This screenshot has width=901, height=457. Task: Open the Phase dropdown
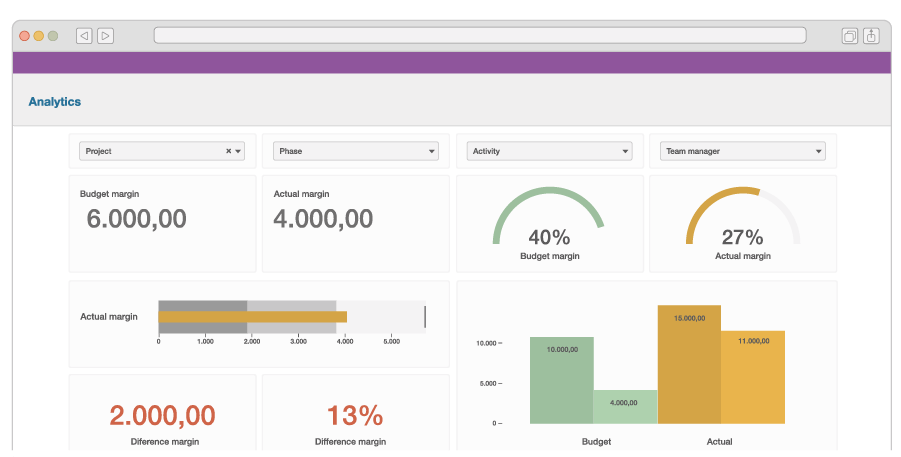[x=356, y=151]
